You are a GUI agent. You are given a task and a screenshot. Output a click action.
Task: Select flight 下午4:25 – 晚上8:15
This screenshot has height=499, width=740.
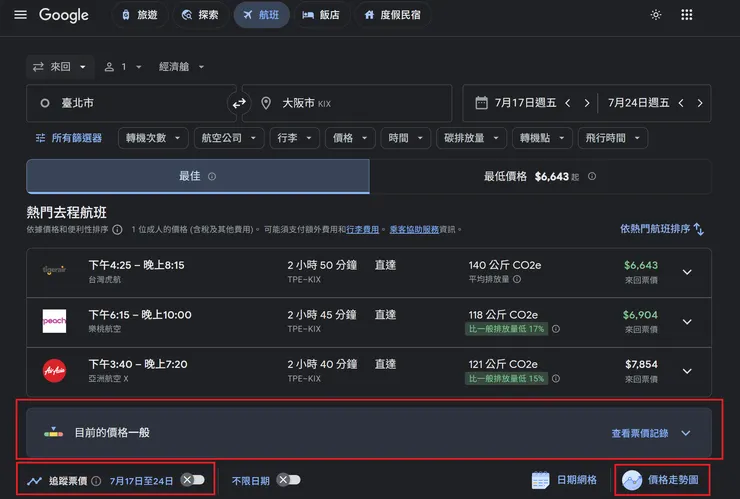click(x=369, y=272)
